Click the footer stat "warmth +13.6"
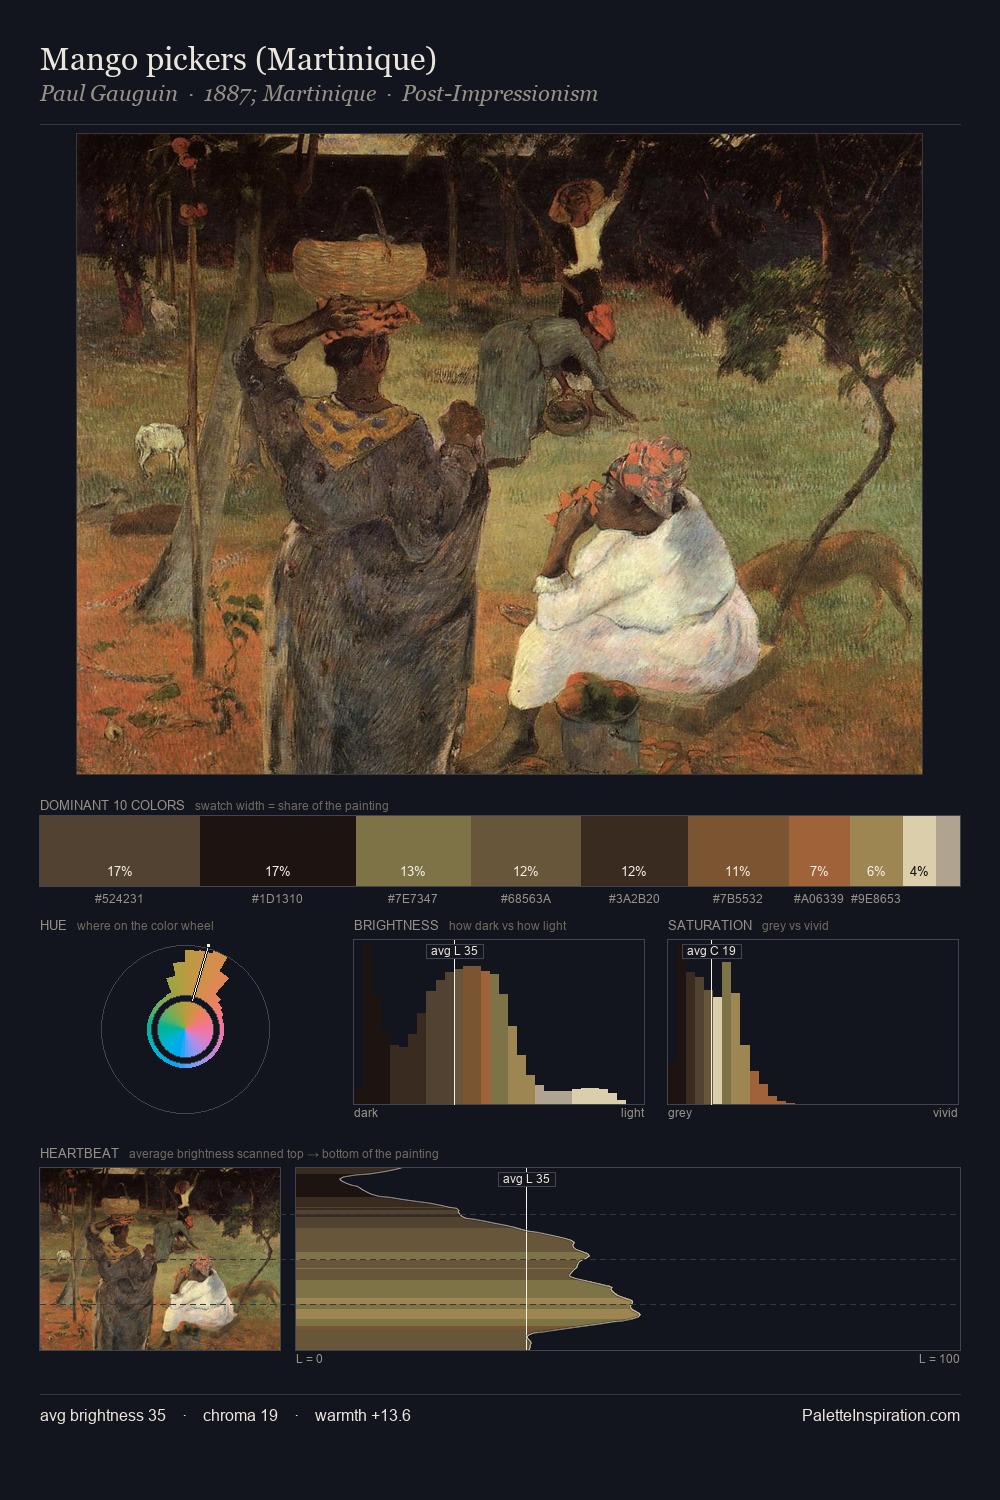 (363, 1415)
